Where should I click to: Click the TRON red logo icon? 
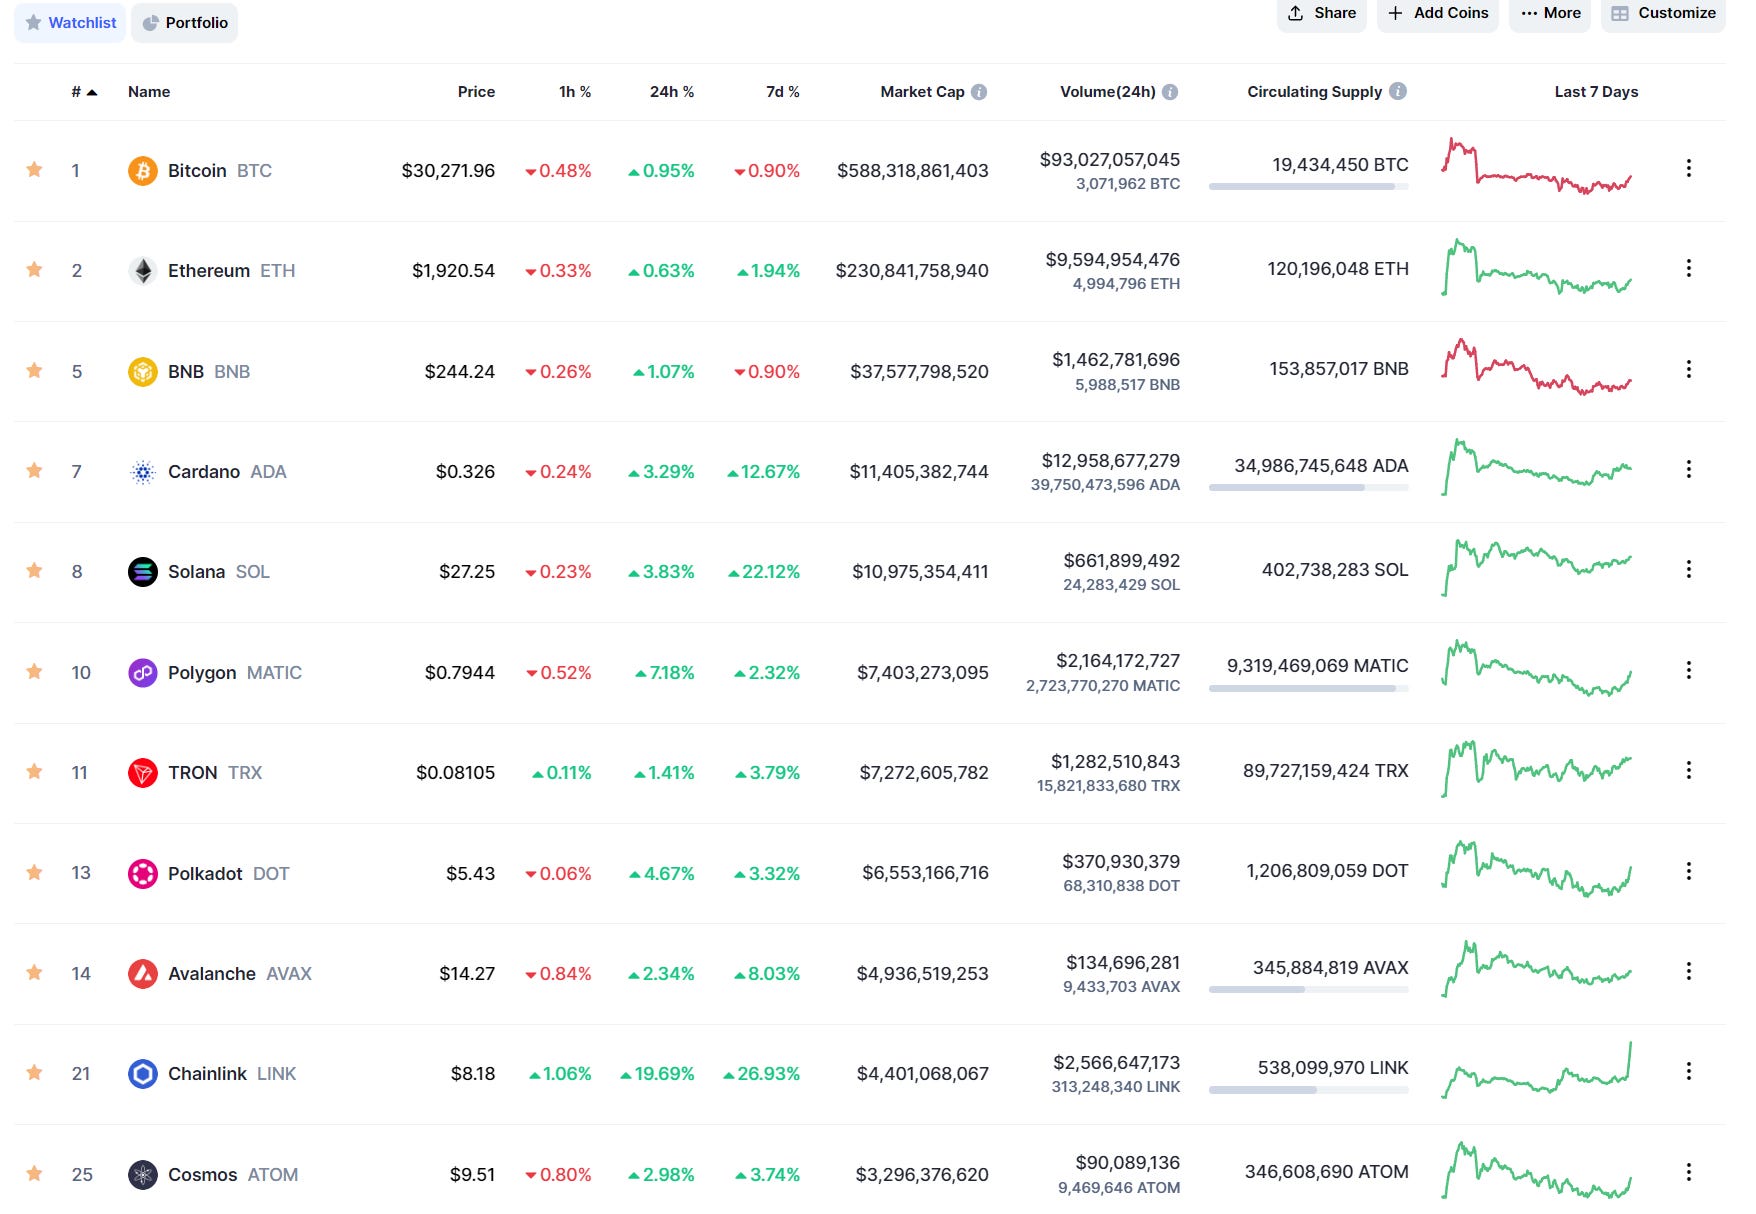(143, 773)
